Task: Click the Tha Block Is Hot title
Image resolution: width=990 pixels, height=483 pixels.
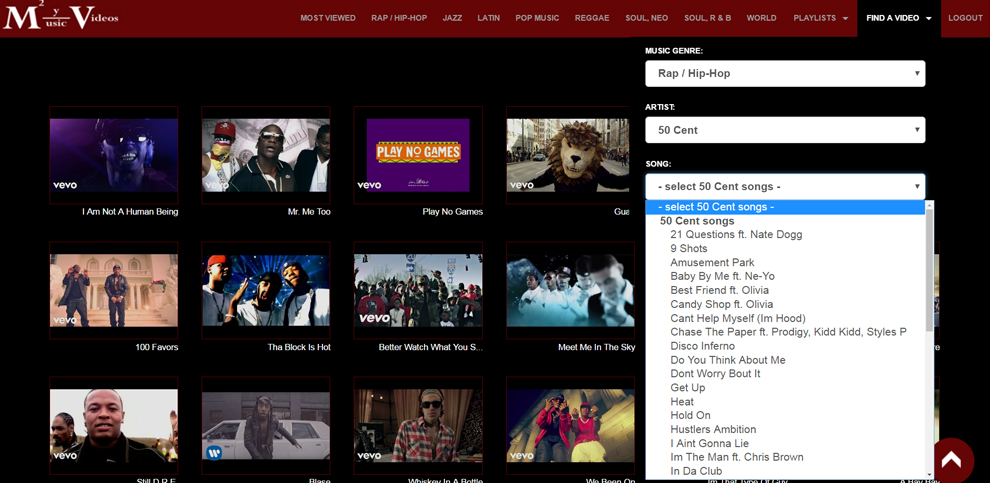Action: tap(299, 347)
